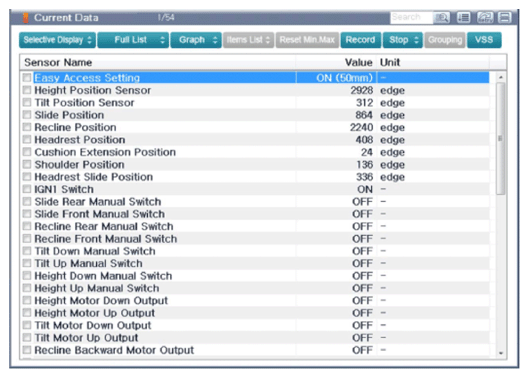The image size is (529, 378).
Task: Check the Cushion Extension Position checkbox
Action: [27, 152]
